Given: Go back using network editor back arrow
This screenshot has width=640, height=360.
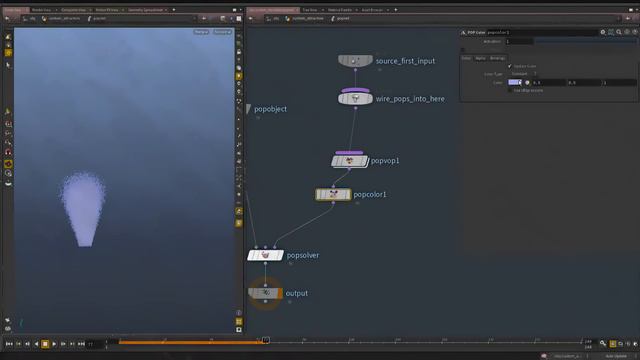Looking at the screenshot, I should [x=251, y=18].
